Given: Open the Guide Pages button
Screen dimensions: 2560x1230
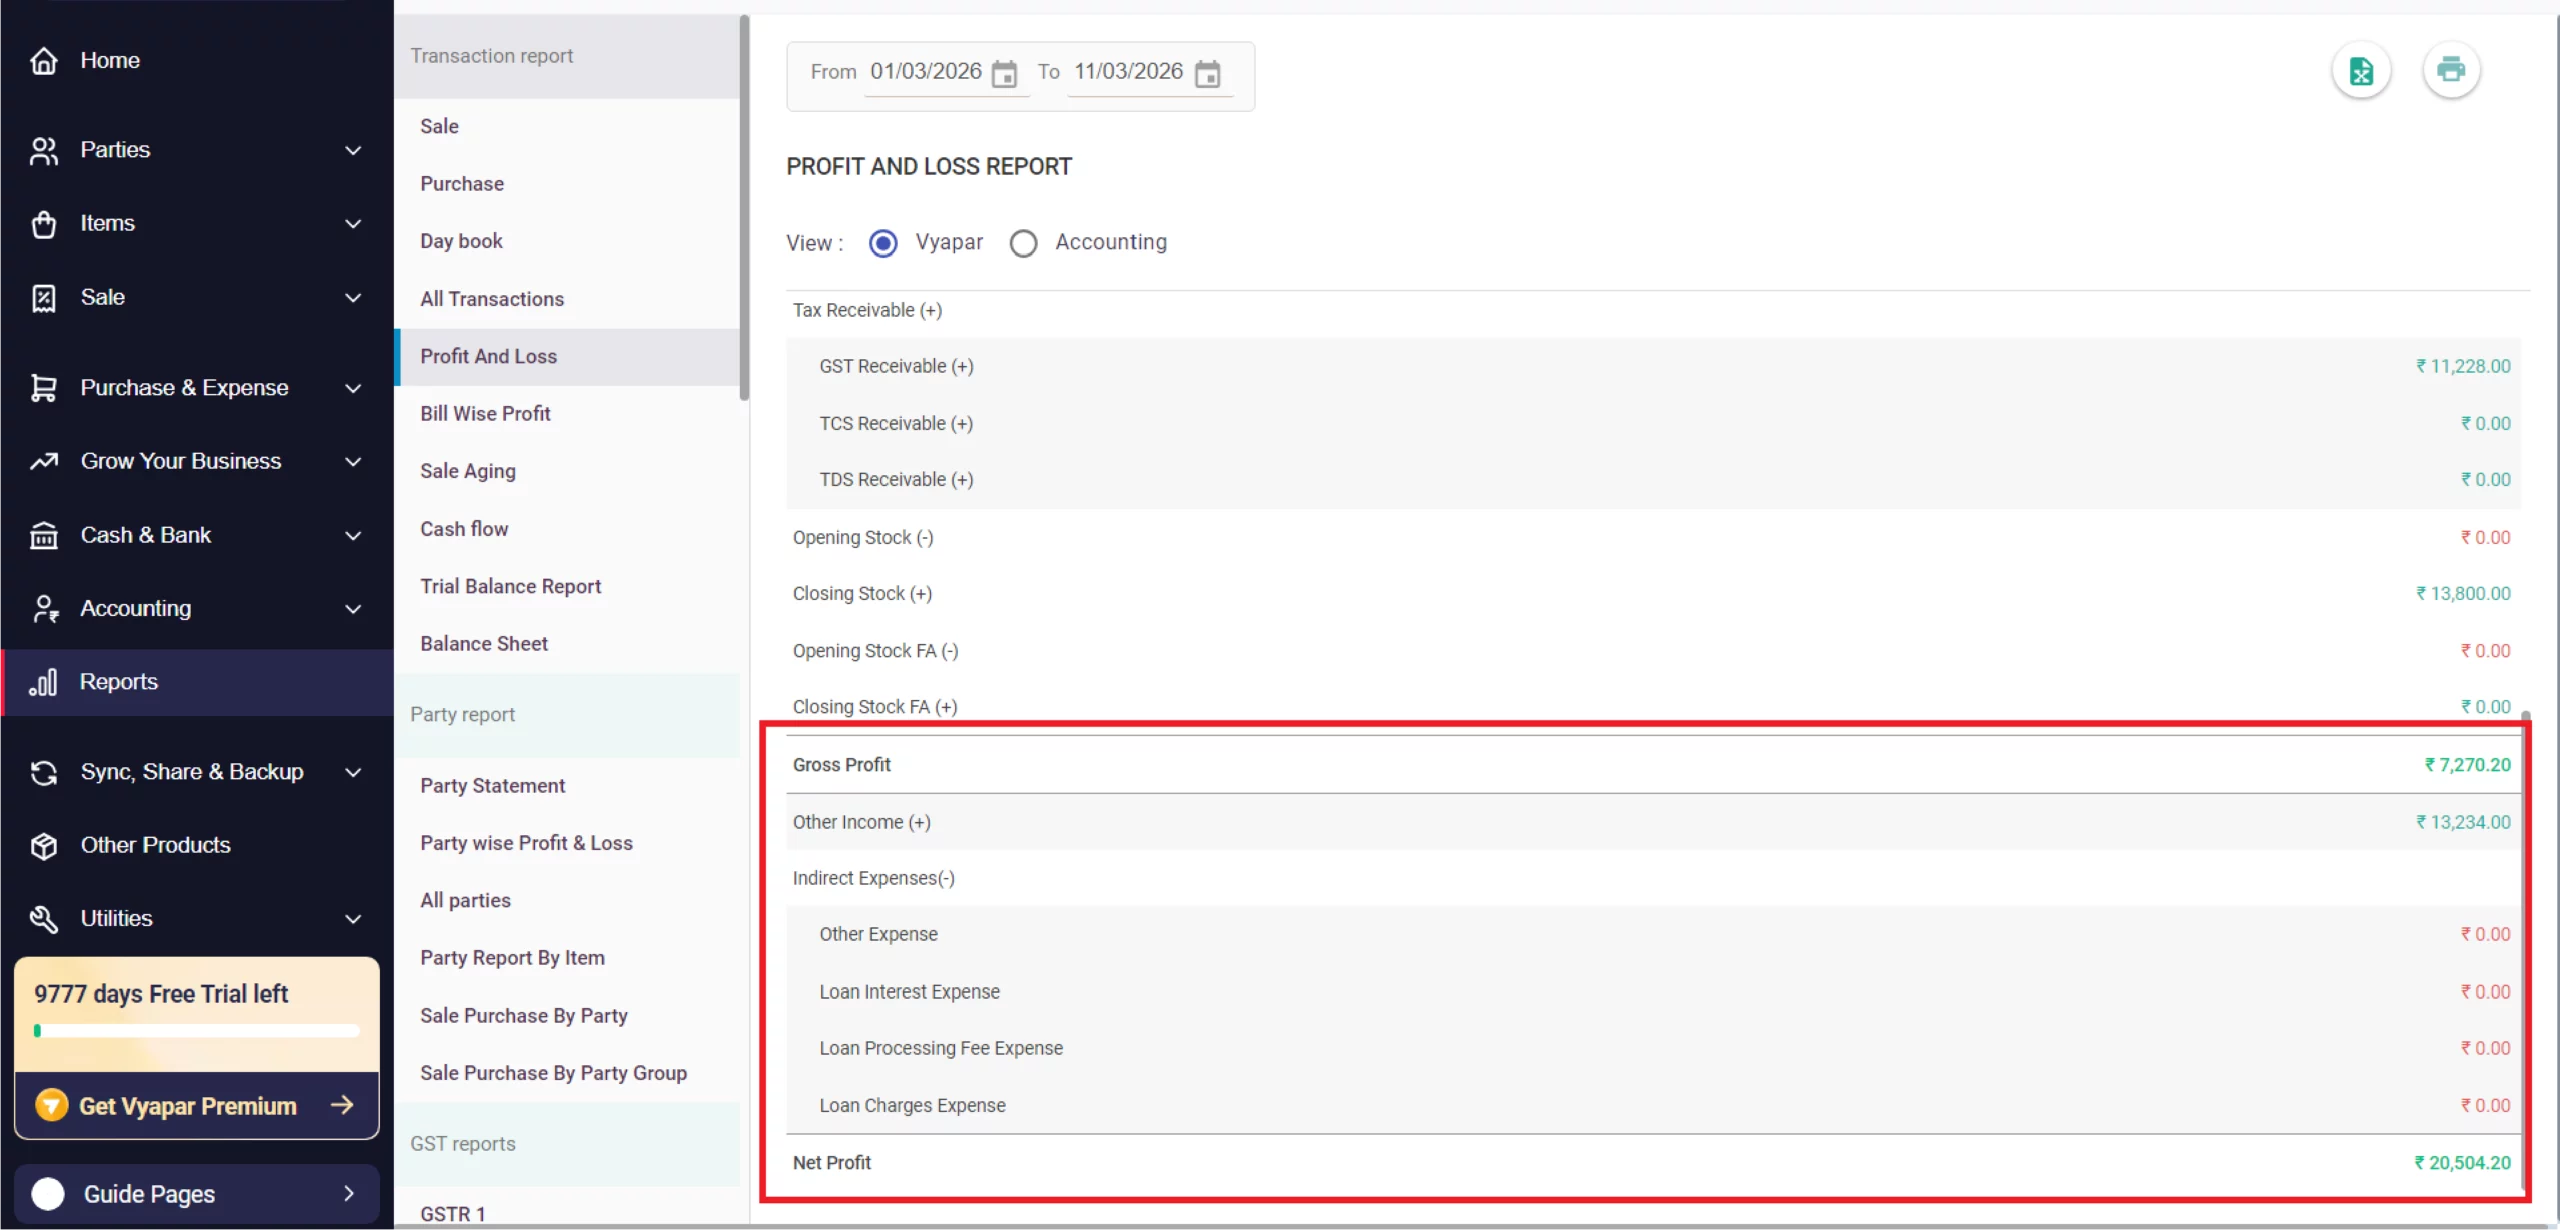Looking at the screenshot, I should click(x=196, y=1194).
